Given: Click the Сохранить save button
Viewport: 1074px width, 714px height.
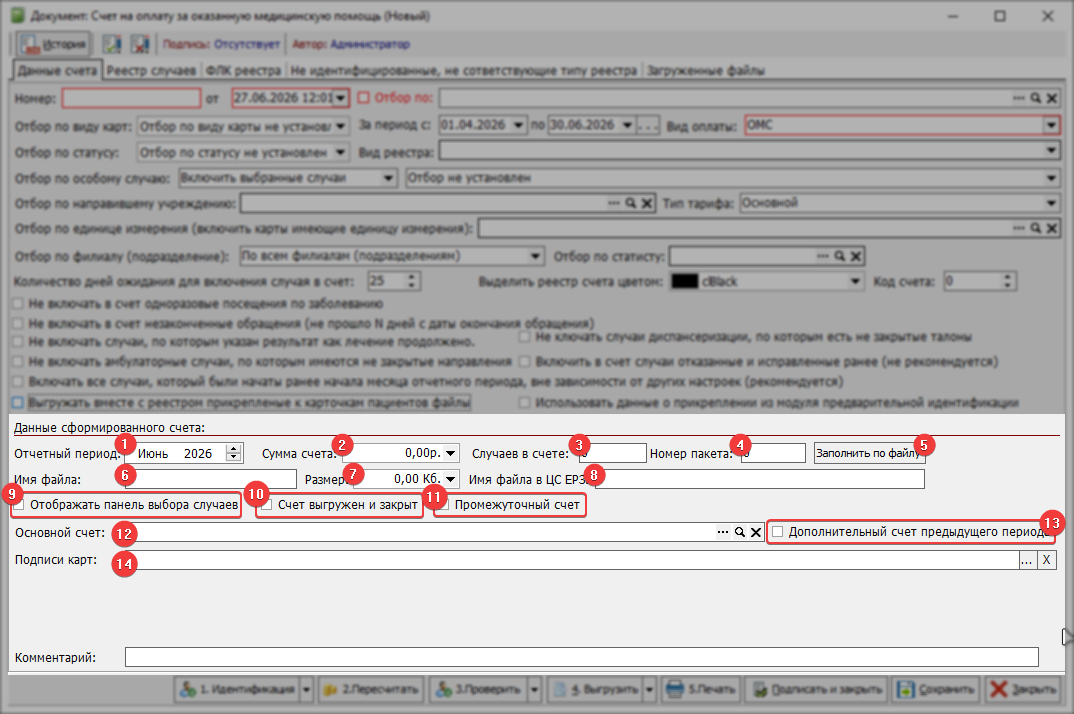Looking at the screenshot, I should [x=936, y=689].
